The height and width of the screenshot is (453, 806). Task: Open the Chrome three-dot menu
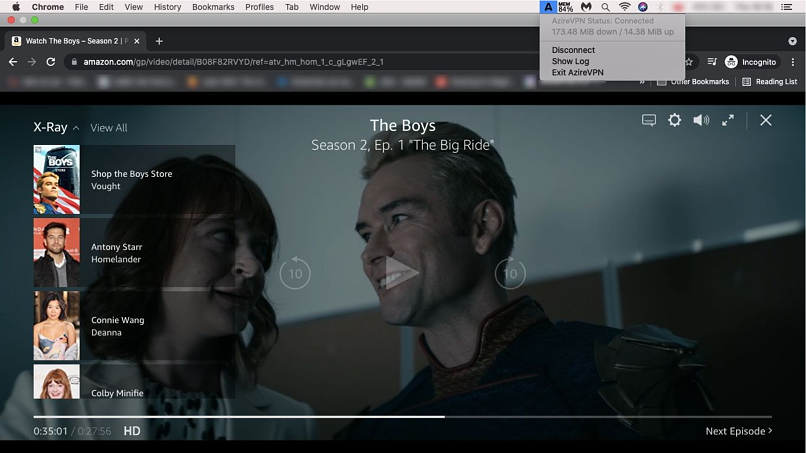pos(793,62)
